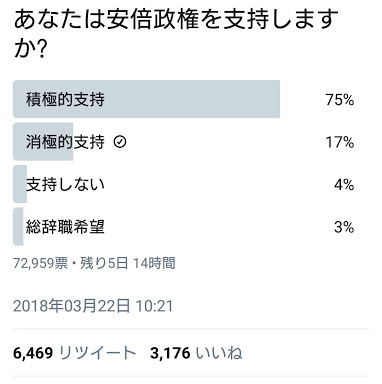
Task: Open the 3,176 いいね list
Action: [196, 353]
